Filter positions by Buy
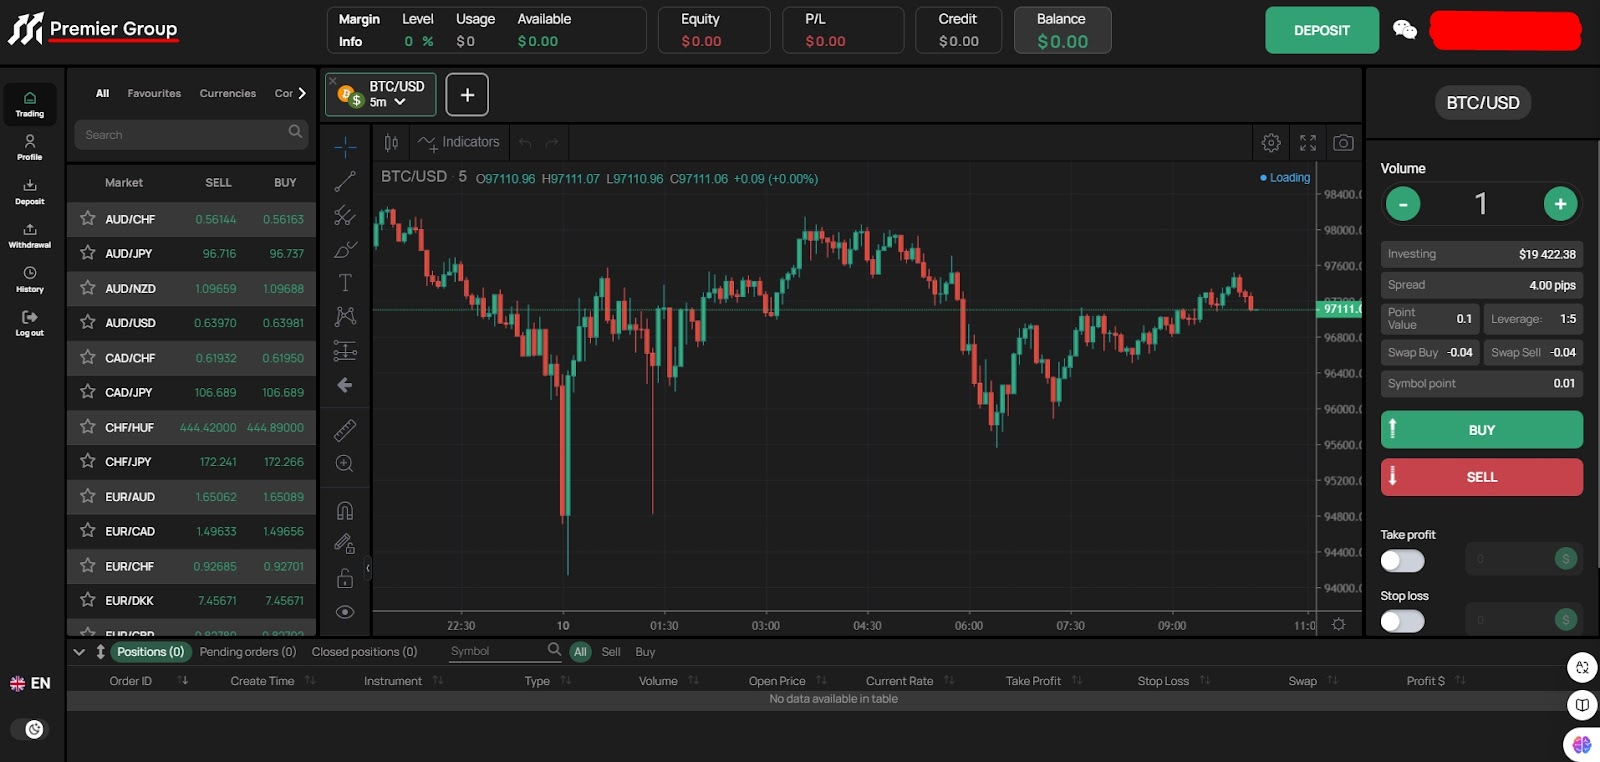 coord(645,652)
